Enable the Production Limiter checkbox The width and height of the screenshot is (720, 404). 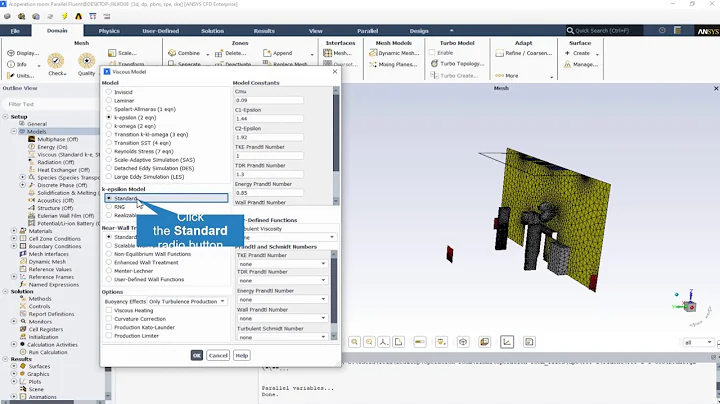coord(109,336)
